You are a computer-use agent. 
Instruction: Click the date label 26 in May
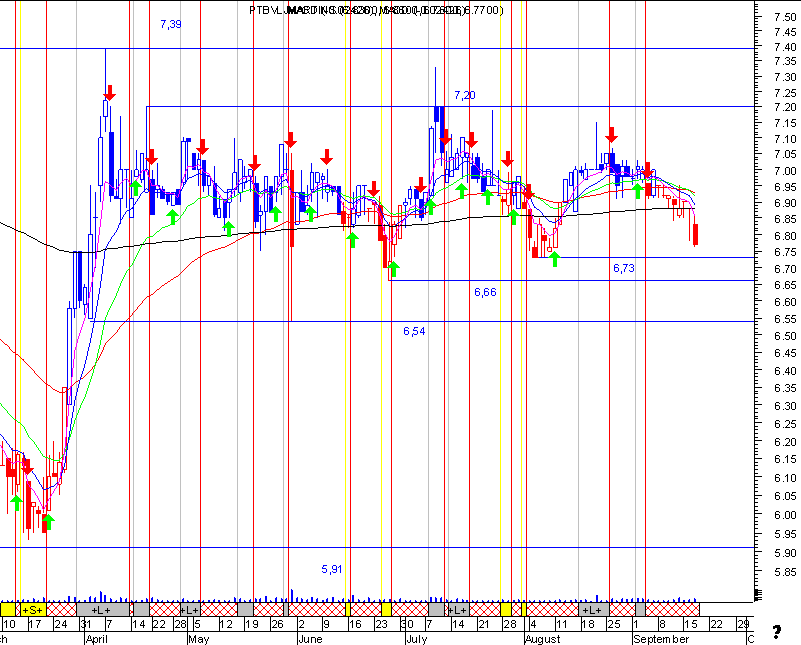pyautogui.click(x=277, y=624)
